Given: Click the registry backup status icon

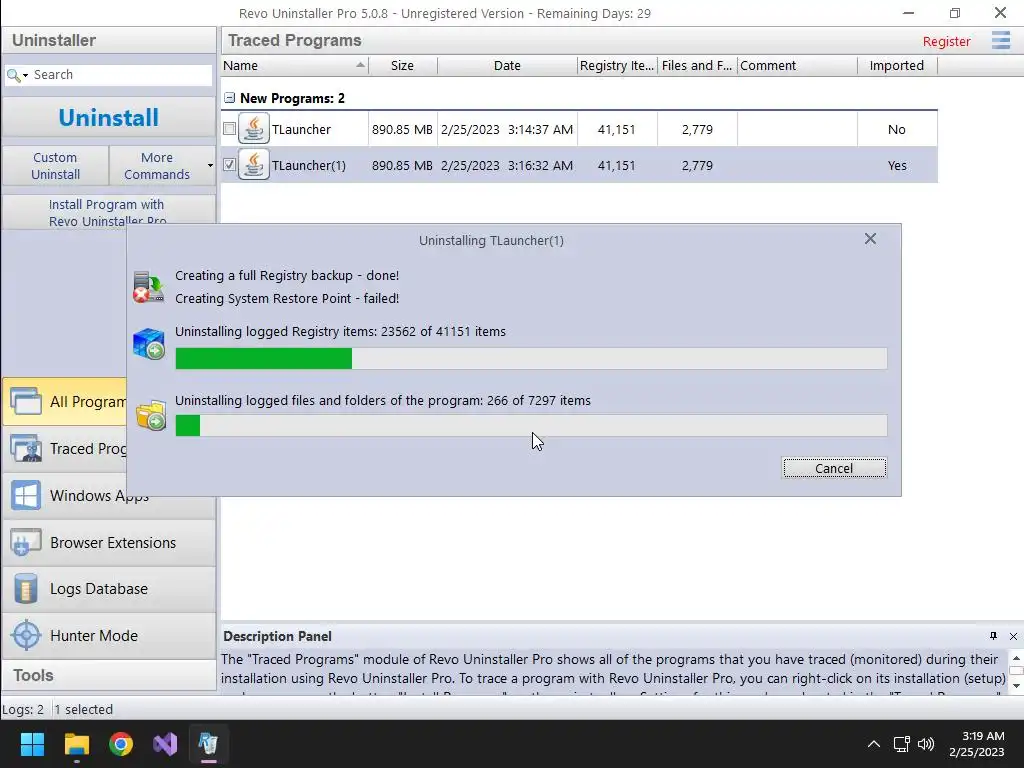Looking at the screenshot, I should pyautogui.click(x=148, y=287).
